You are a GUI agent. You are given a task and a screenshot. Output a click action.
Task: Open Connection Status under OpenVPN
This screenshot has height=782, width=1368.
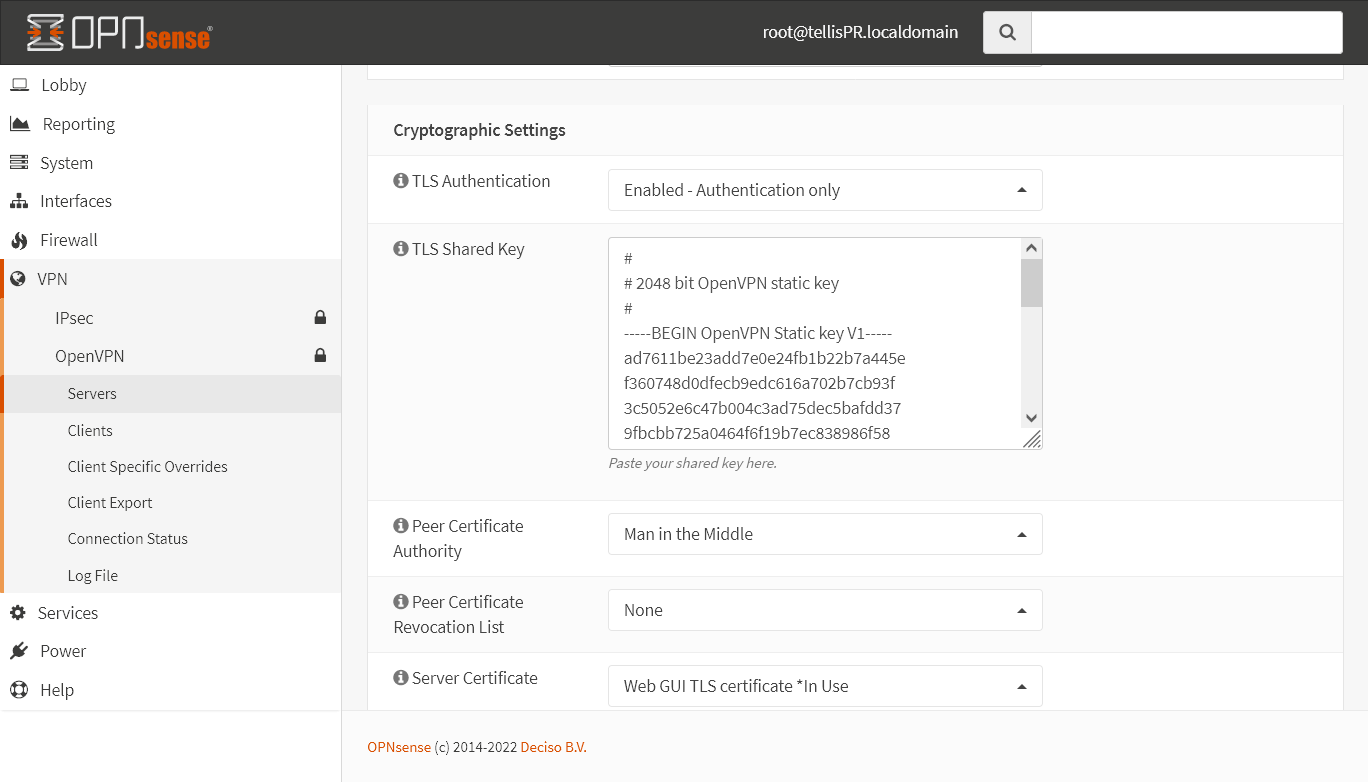coord(127,538)
